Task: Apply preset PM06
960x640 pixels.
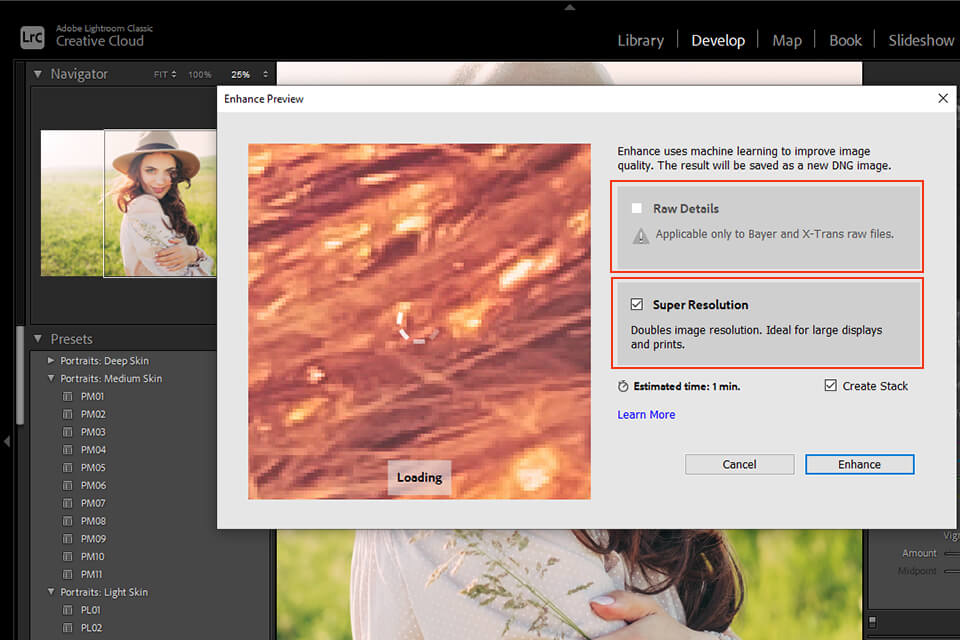Action: click(x=93, y=485)
